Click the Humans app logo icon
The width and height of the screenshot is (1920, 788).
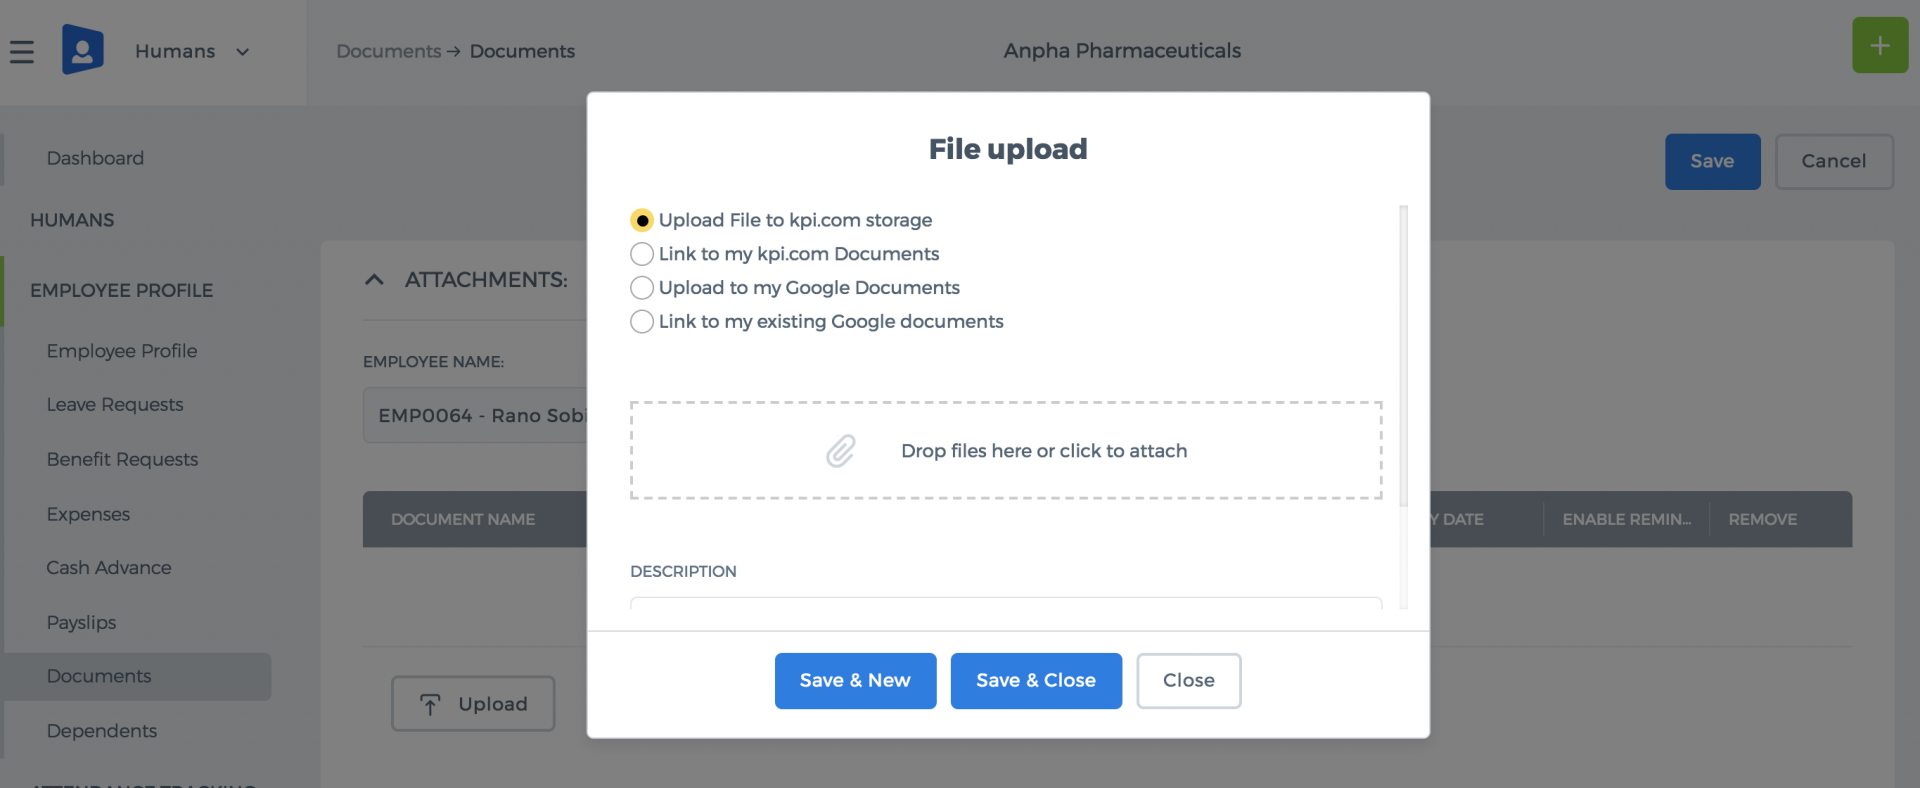83,49
